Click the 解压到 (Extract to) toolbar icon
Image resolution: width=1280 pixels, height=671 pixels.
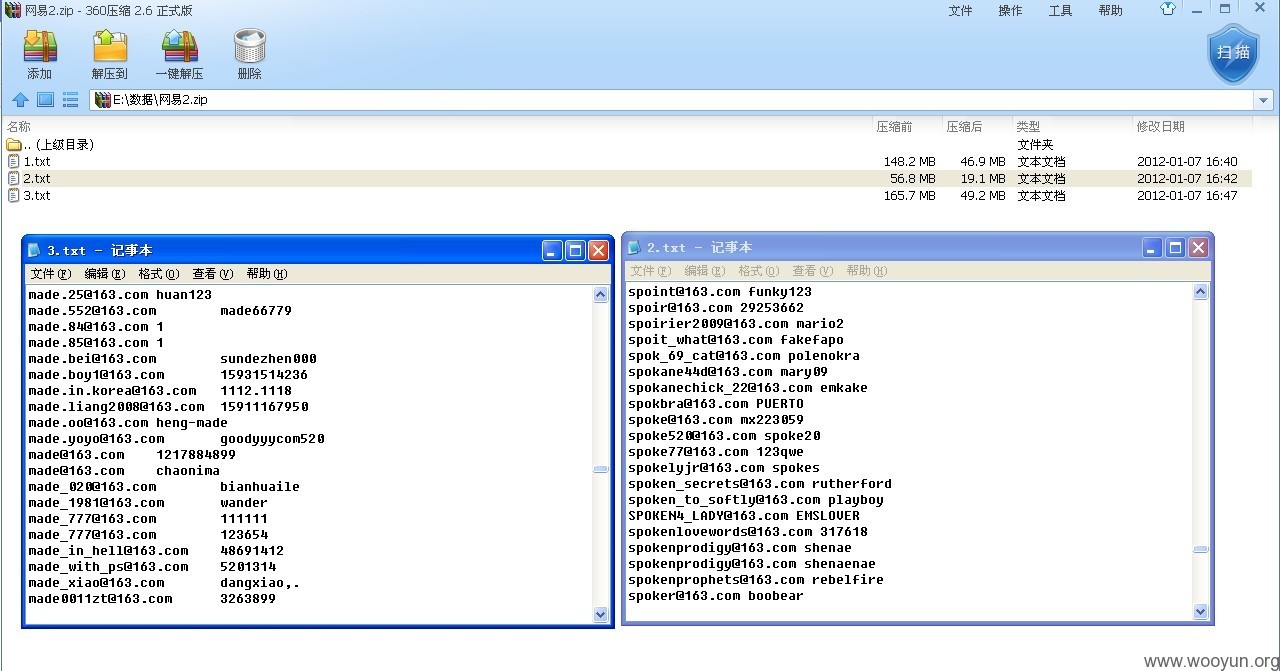[x=110, y=46]
